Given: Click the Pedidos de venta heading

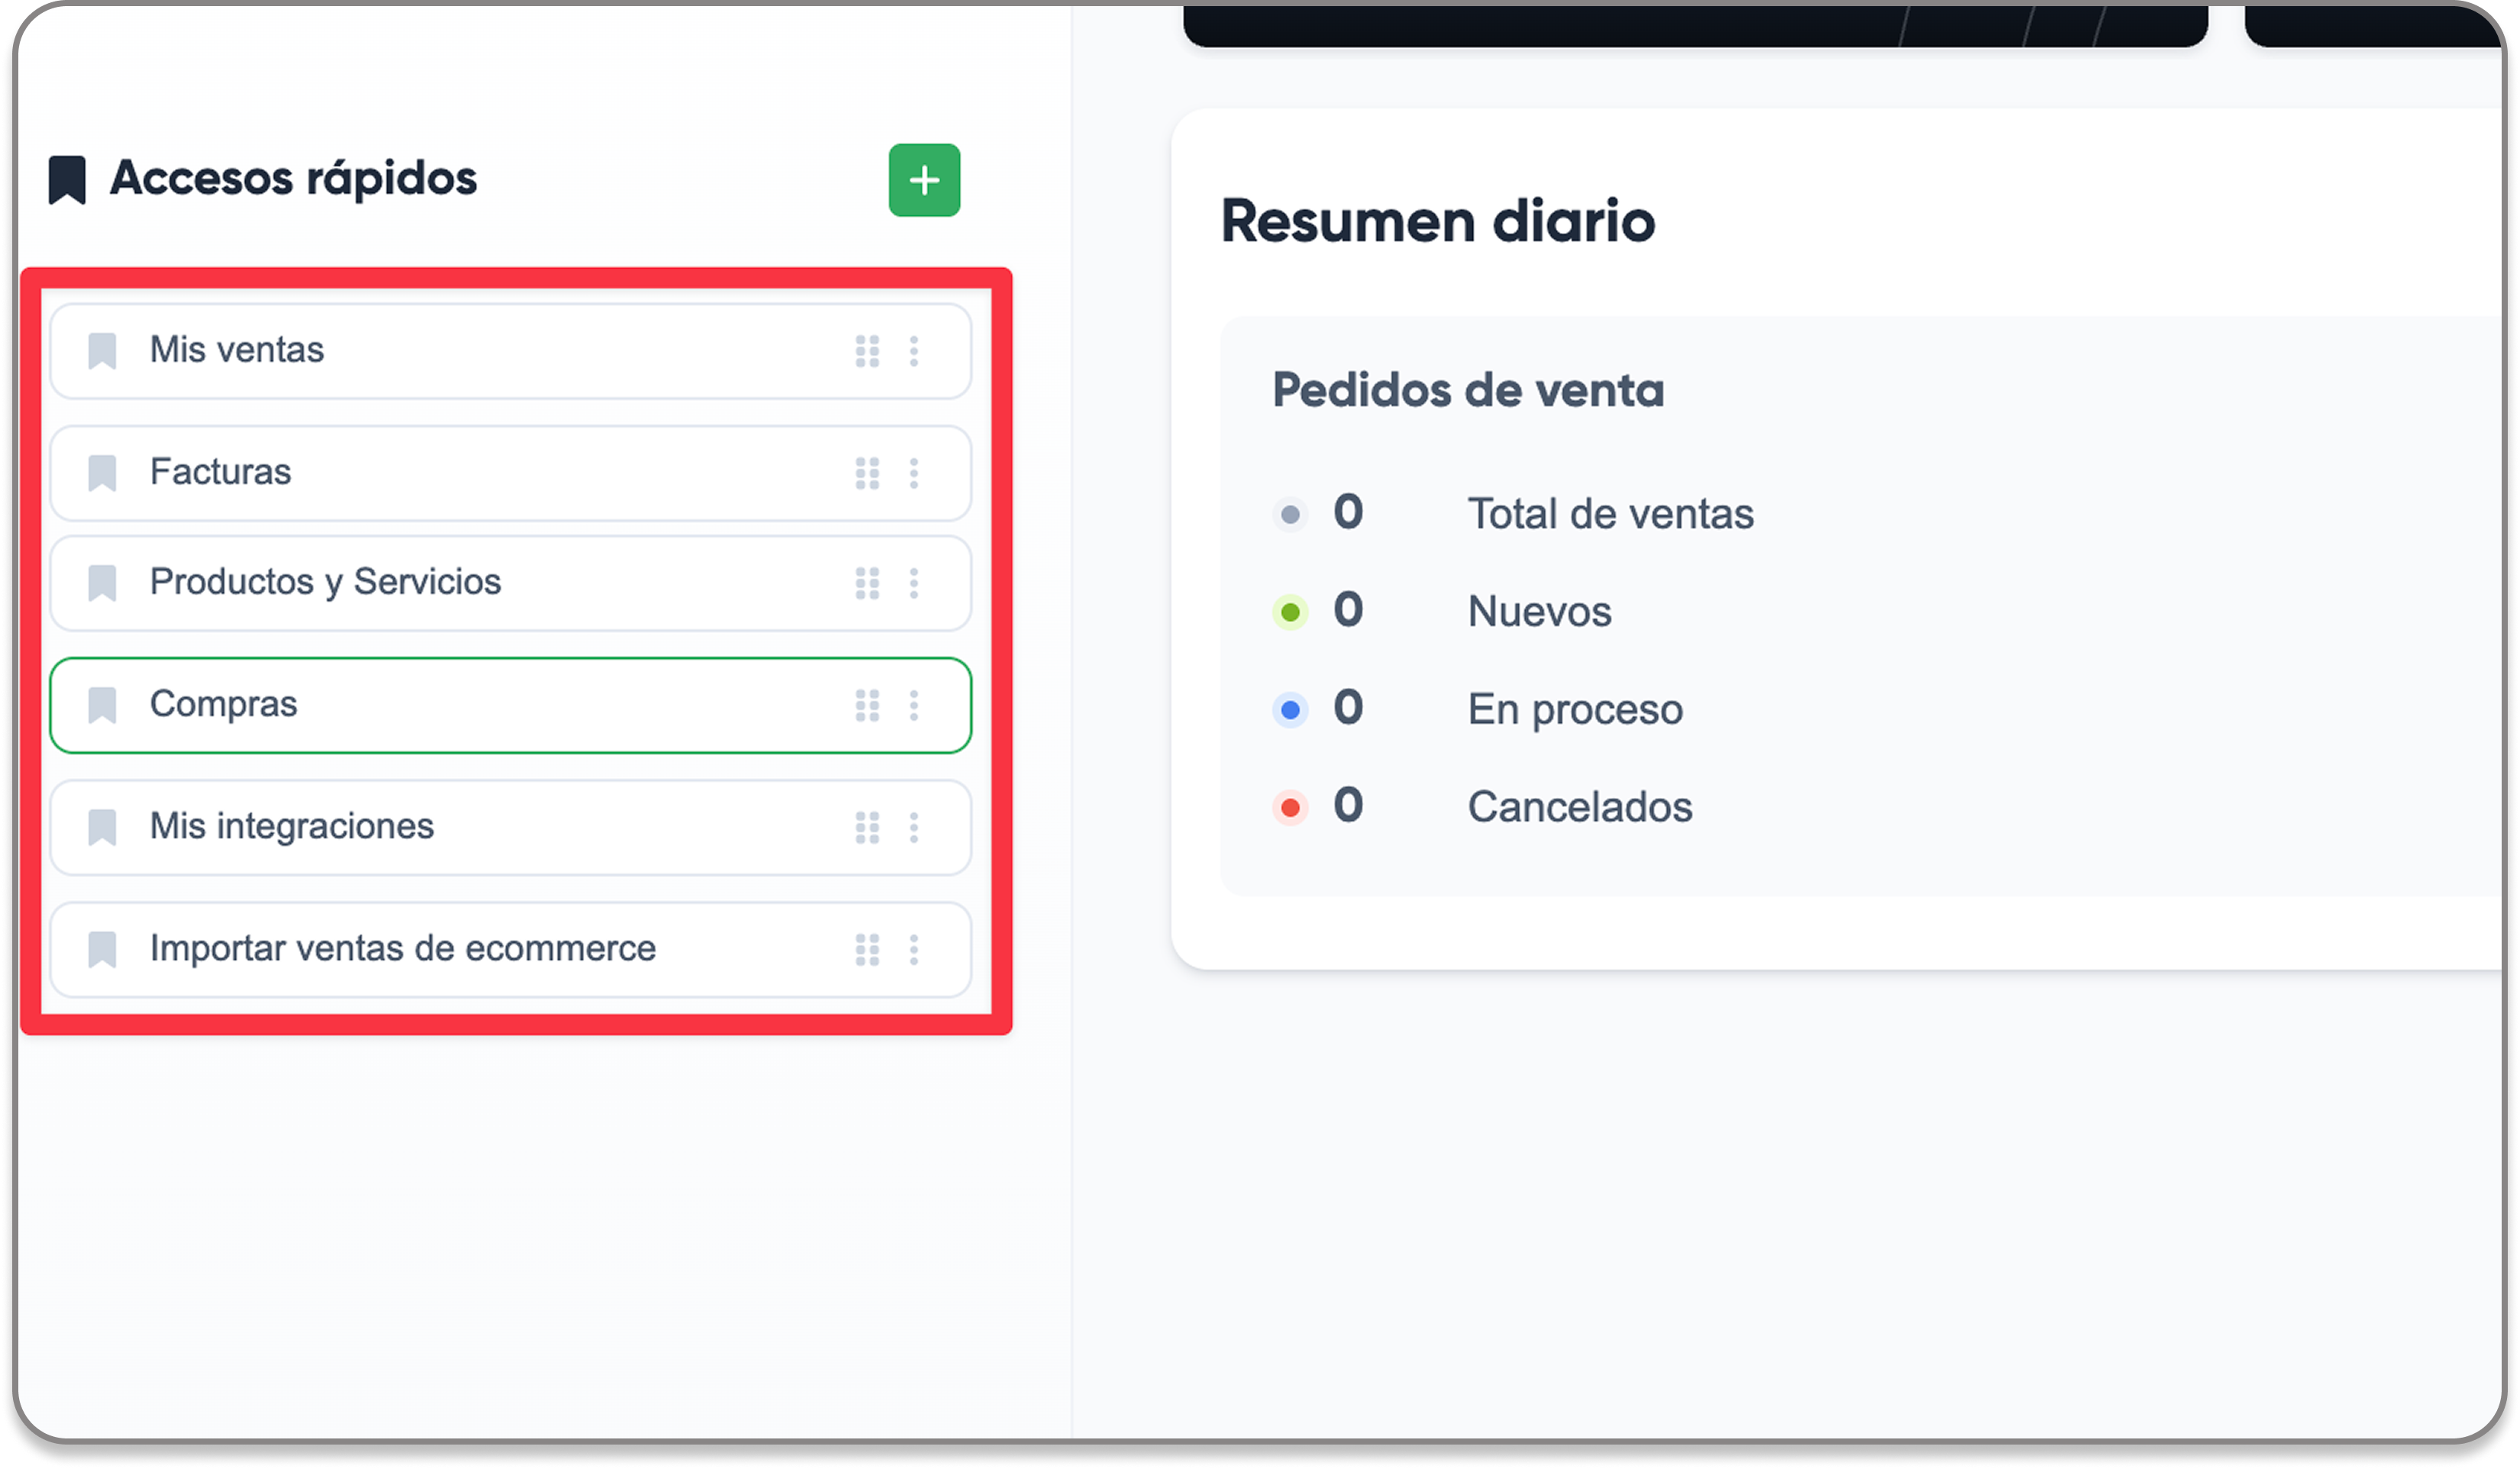Looking at the screenshot, I should 1468,390.
